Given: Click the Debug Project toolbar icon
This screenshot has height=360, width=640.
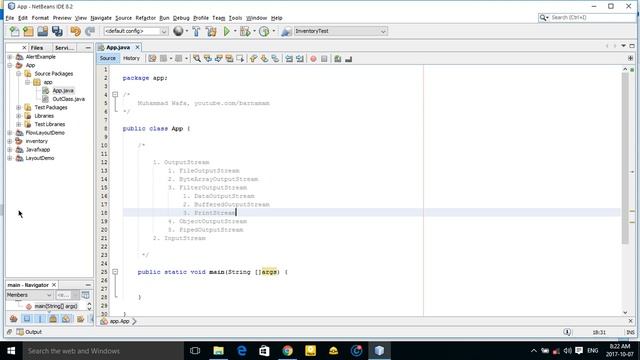Looking at the screenshot, I should tap(245, 31).
